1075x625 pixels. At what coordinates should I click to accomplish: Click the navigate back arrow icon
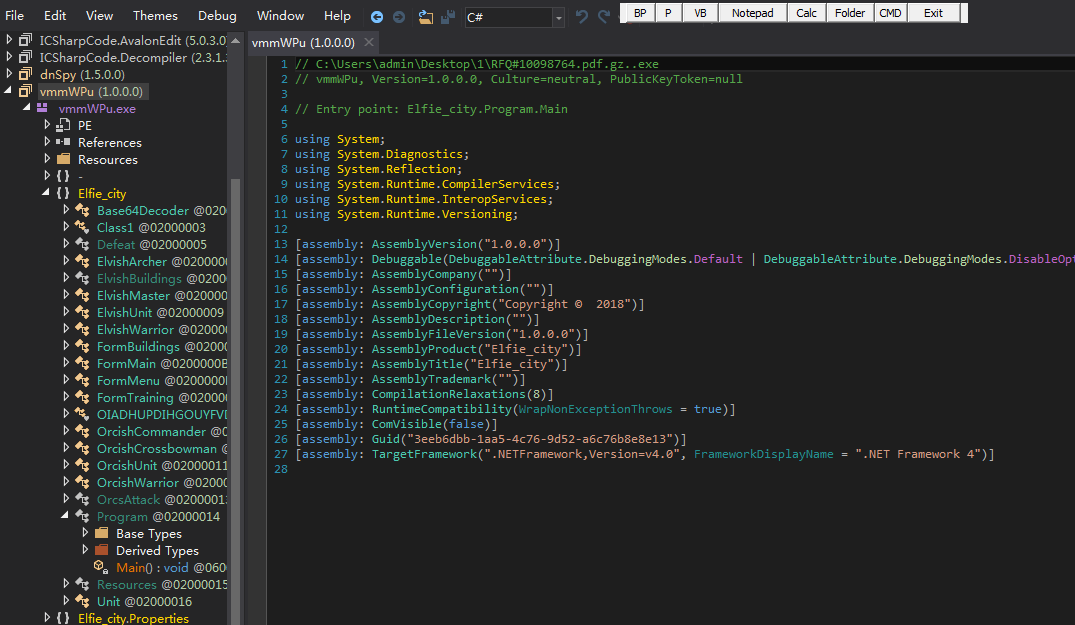pyautogui.click(x=377, y=17)
